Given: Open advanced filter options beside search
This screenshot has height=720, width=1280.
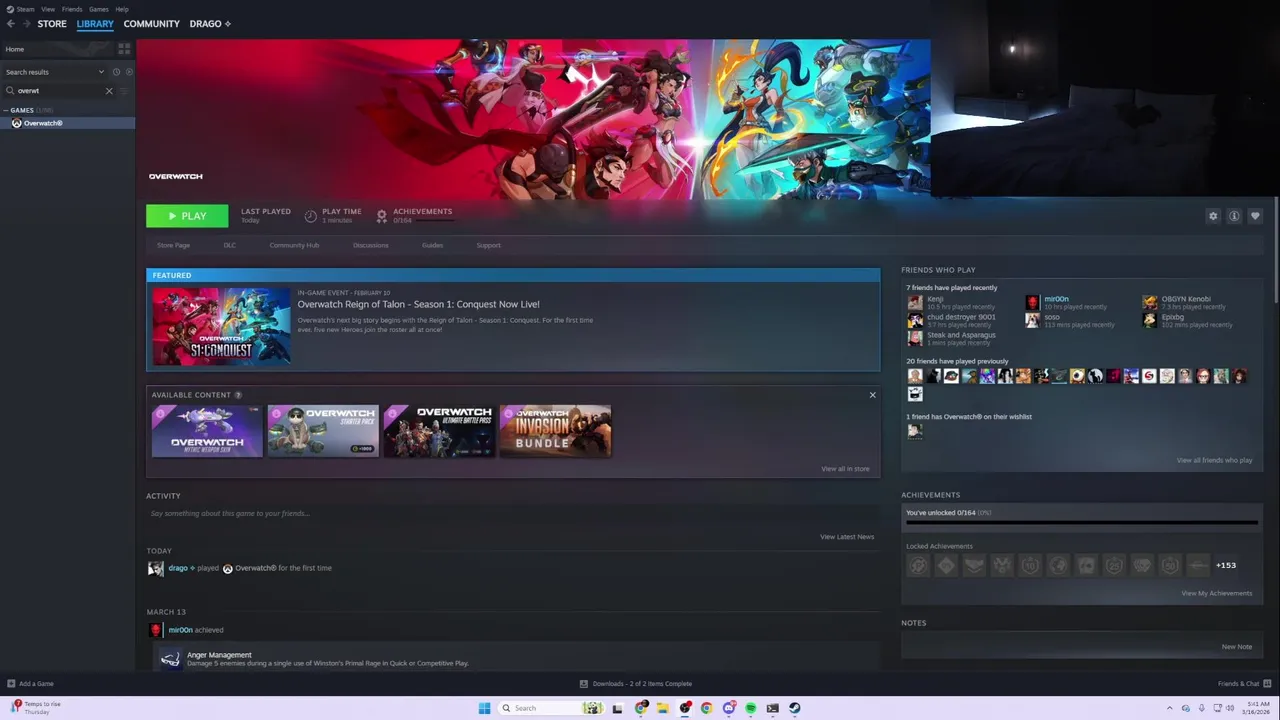Looking at the screenshot, I should 124,91.
